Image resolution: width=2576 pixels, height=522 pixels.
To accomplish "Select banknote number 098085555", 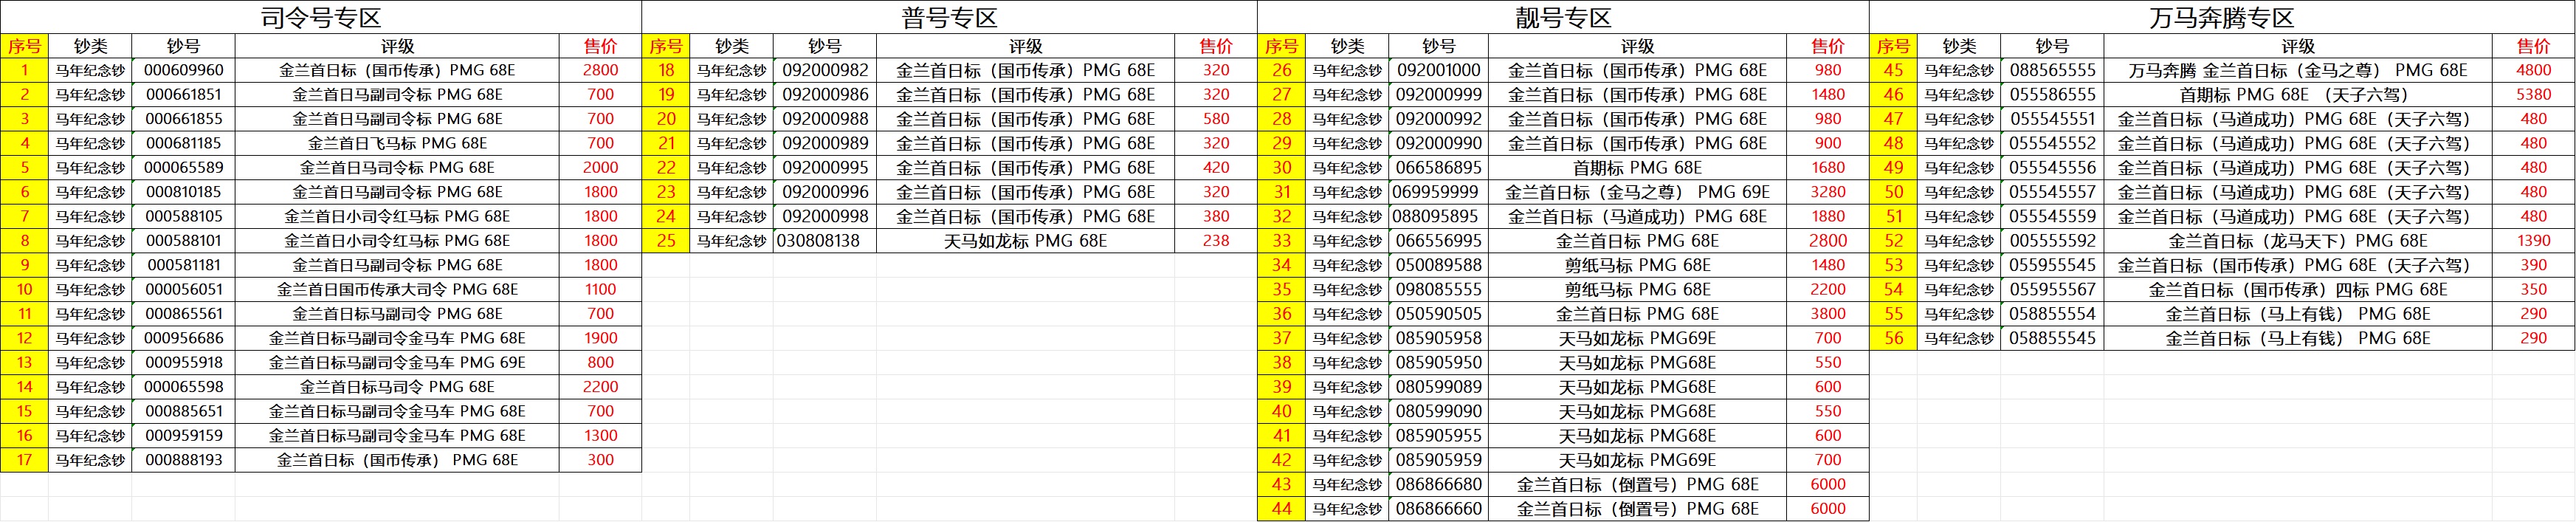I will point(1438,290).
